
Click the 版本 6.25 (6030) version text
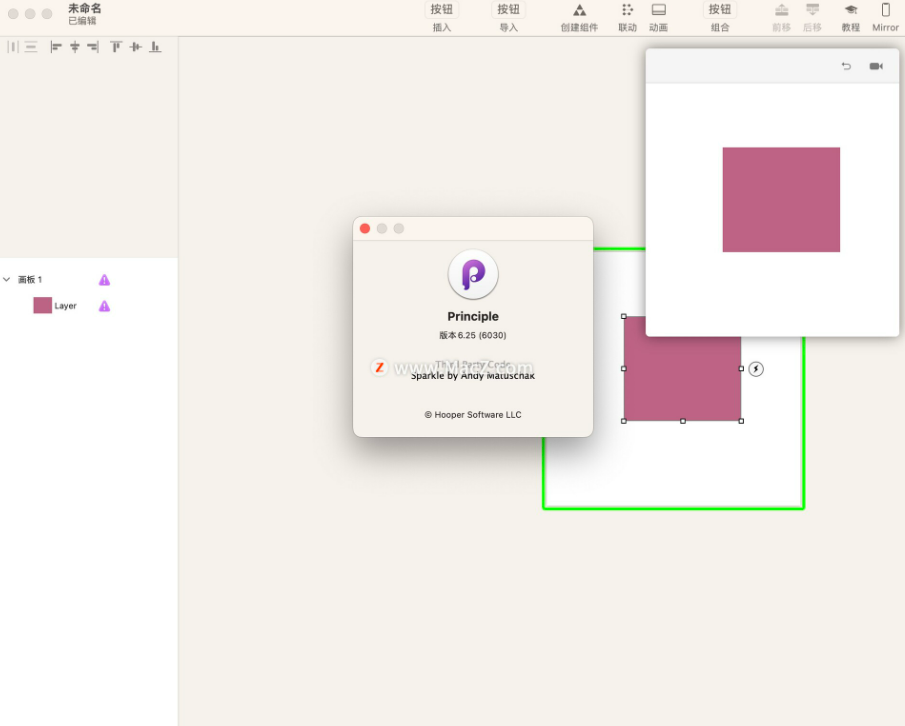tap(473, 335)
